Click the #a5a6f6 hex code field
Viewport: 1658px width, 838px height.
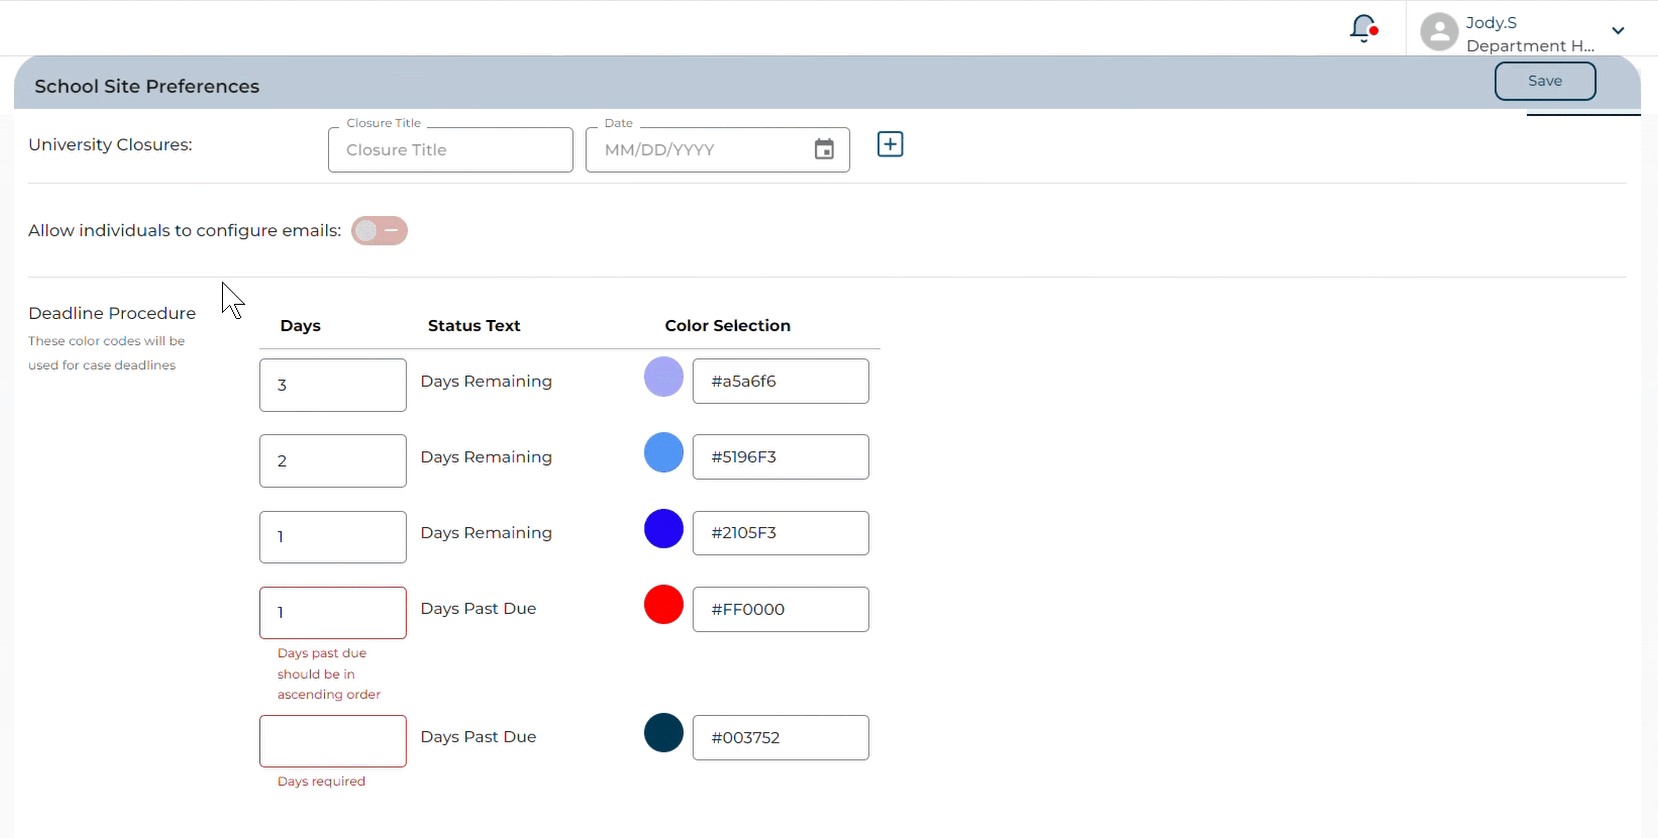tap(781, 381)
